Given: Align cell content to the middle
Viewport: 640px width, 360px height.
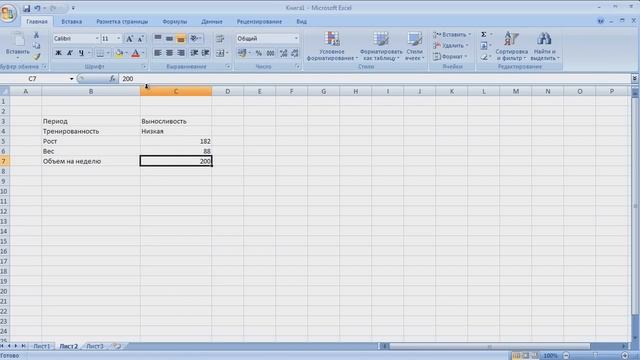Looking at the screenshot, I should pyautogui.click(x=169, y=39).
